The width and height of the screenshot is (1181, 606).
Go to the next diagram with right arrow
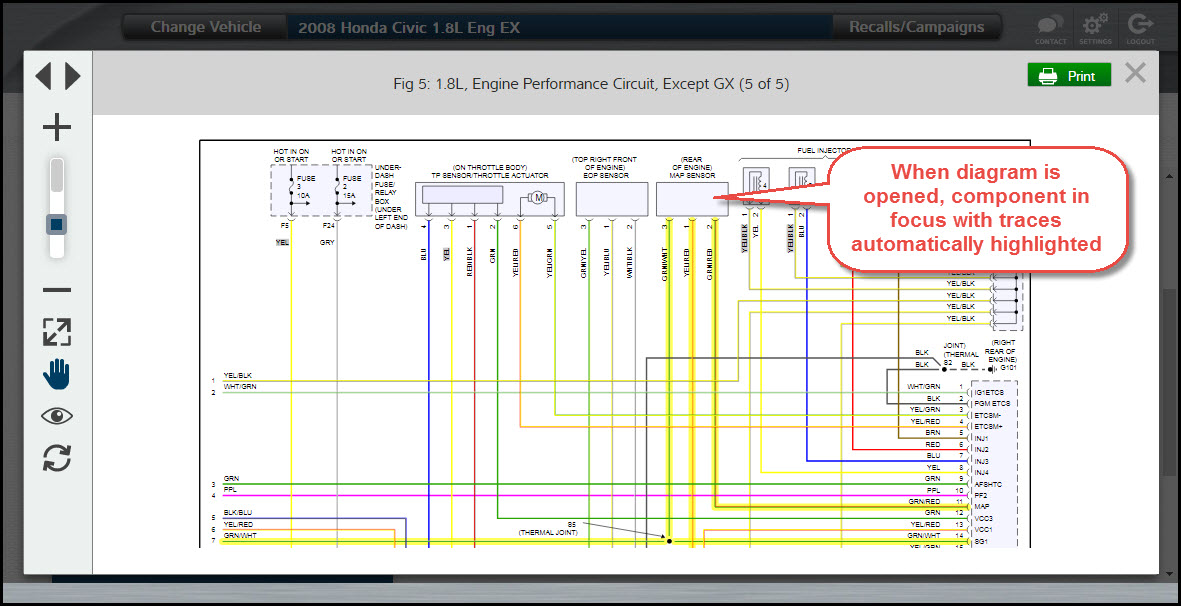click(x=72, y=76)
